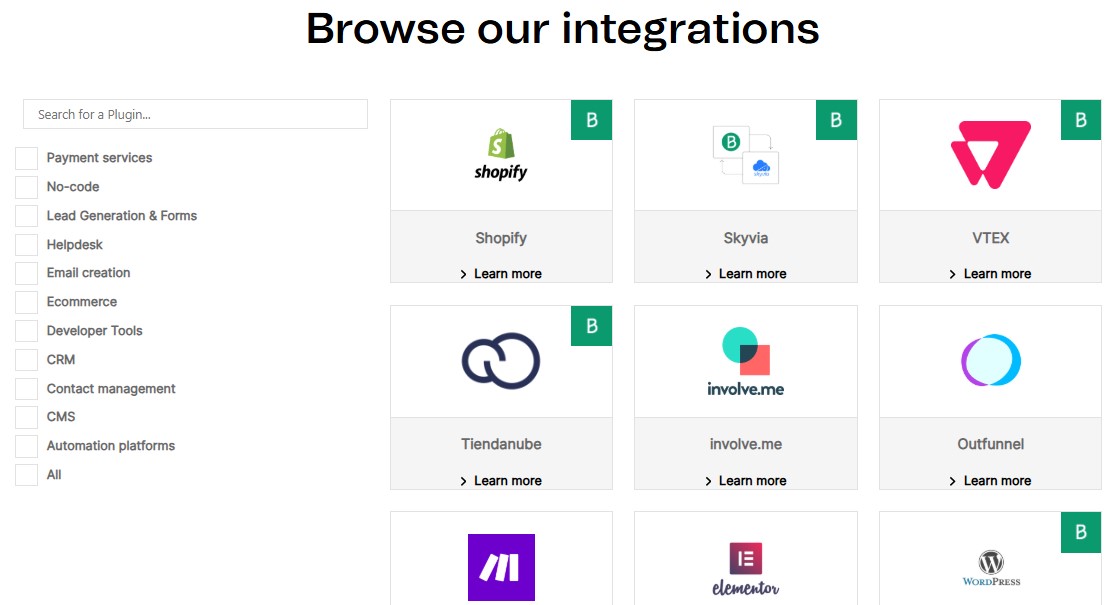Click green B badge on Skyvia card
The image size is (1119, 605).
click(x=836, y=120)
